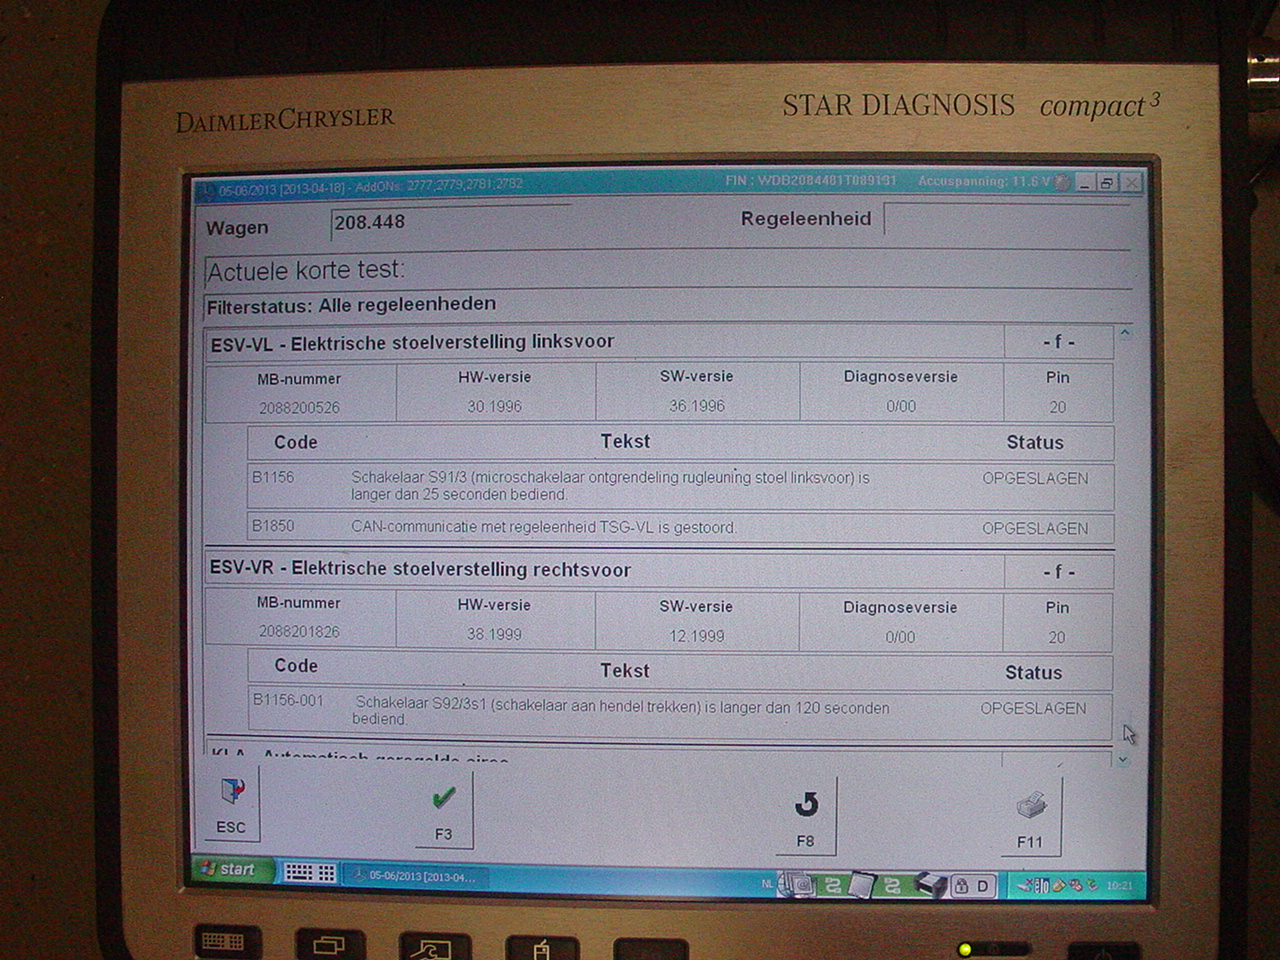This screenshot has width=1280, height=960.
Task: Click the NL language indicator
Action: [x=767, y=884]
